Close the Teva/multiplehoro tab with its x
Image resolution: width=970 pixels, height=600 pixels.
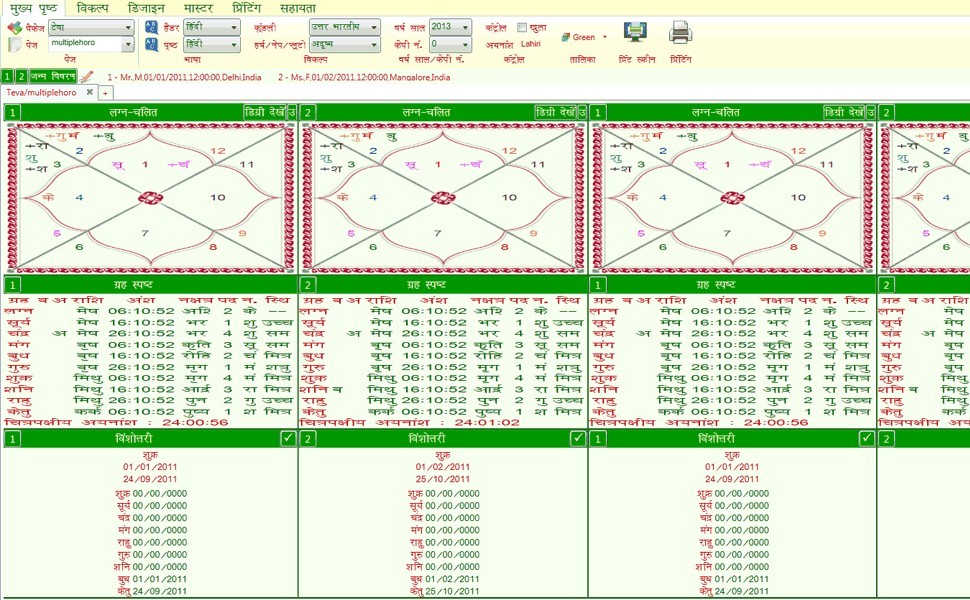90,92
